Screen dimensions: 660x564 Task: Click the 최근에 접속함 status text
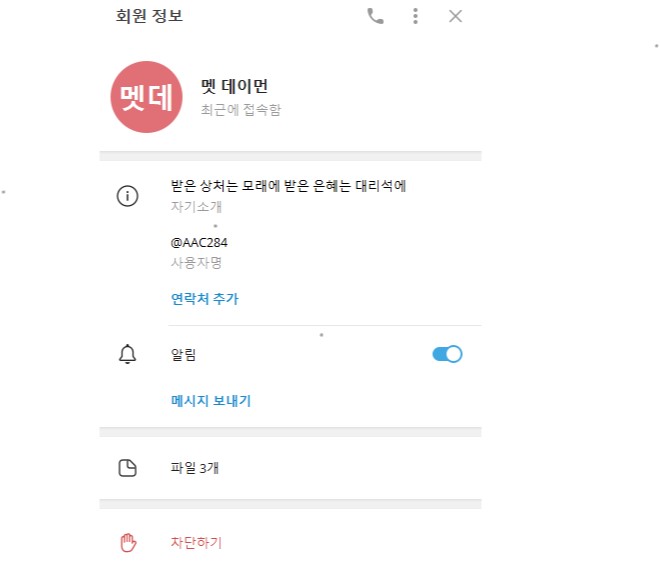tap(241, 110)
